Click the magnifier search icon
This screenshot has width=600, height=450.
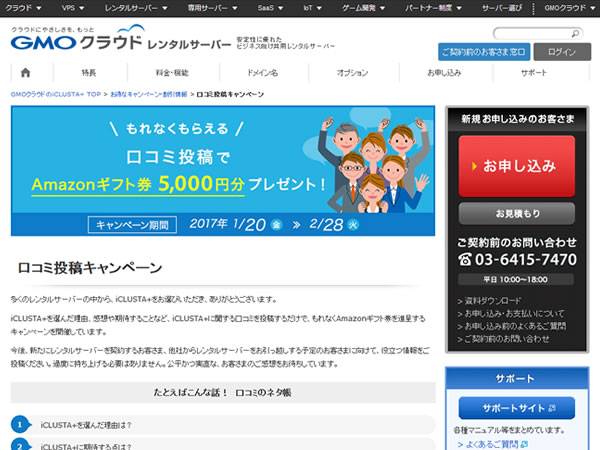tap(576, 34)
